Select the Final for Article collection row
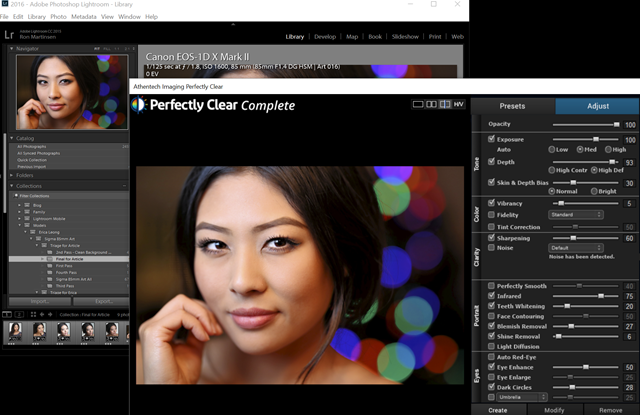Viewport: 640px width, 415px height. pos(69,259)
